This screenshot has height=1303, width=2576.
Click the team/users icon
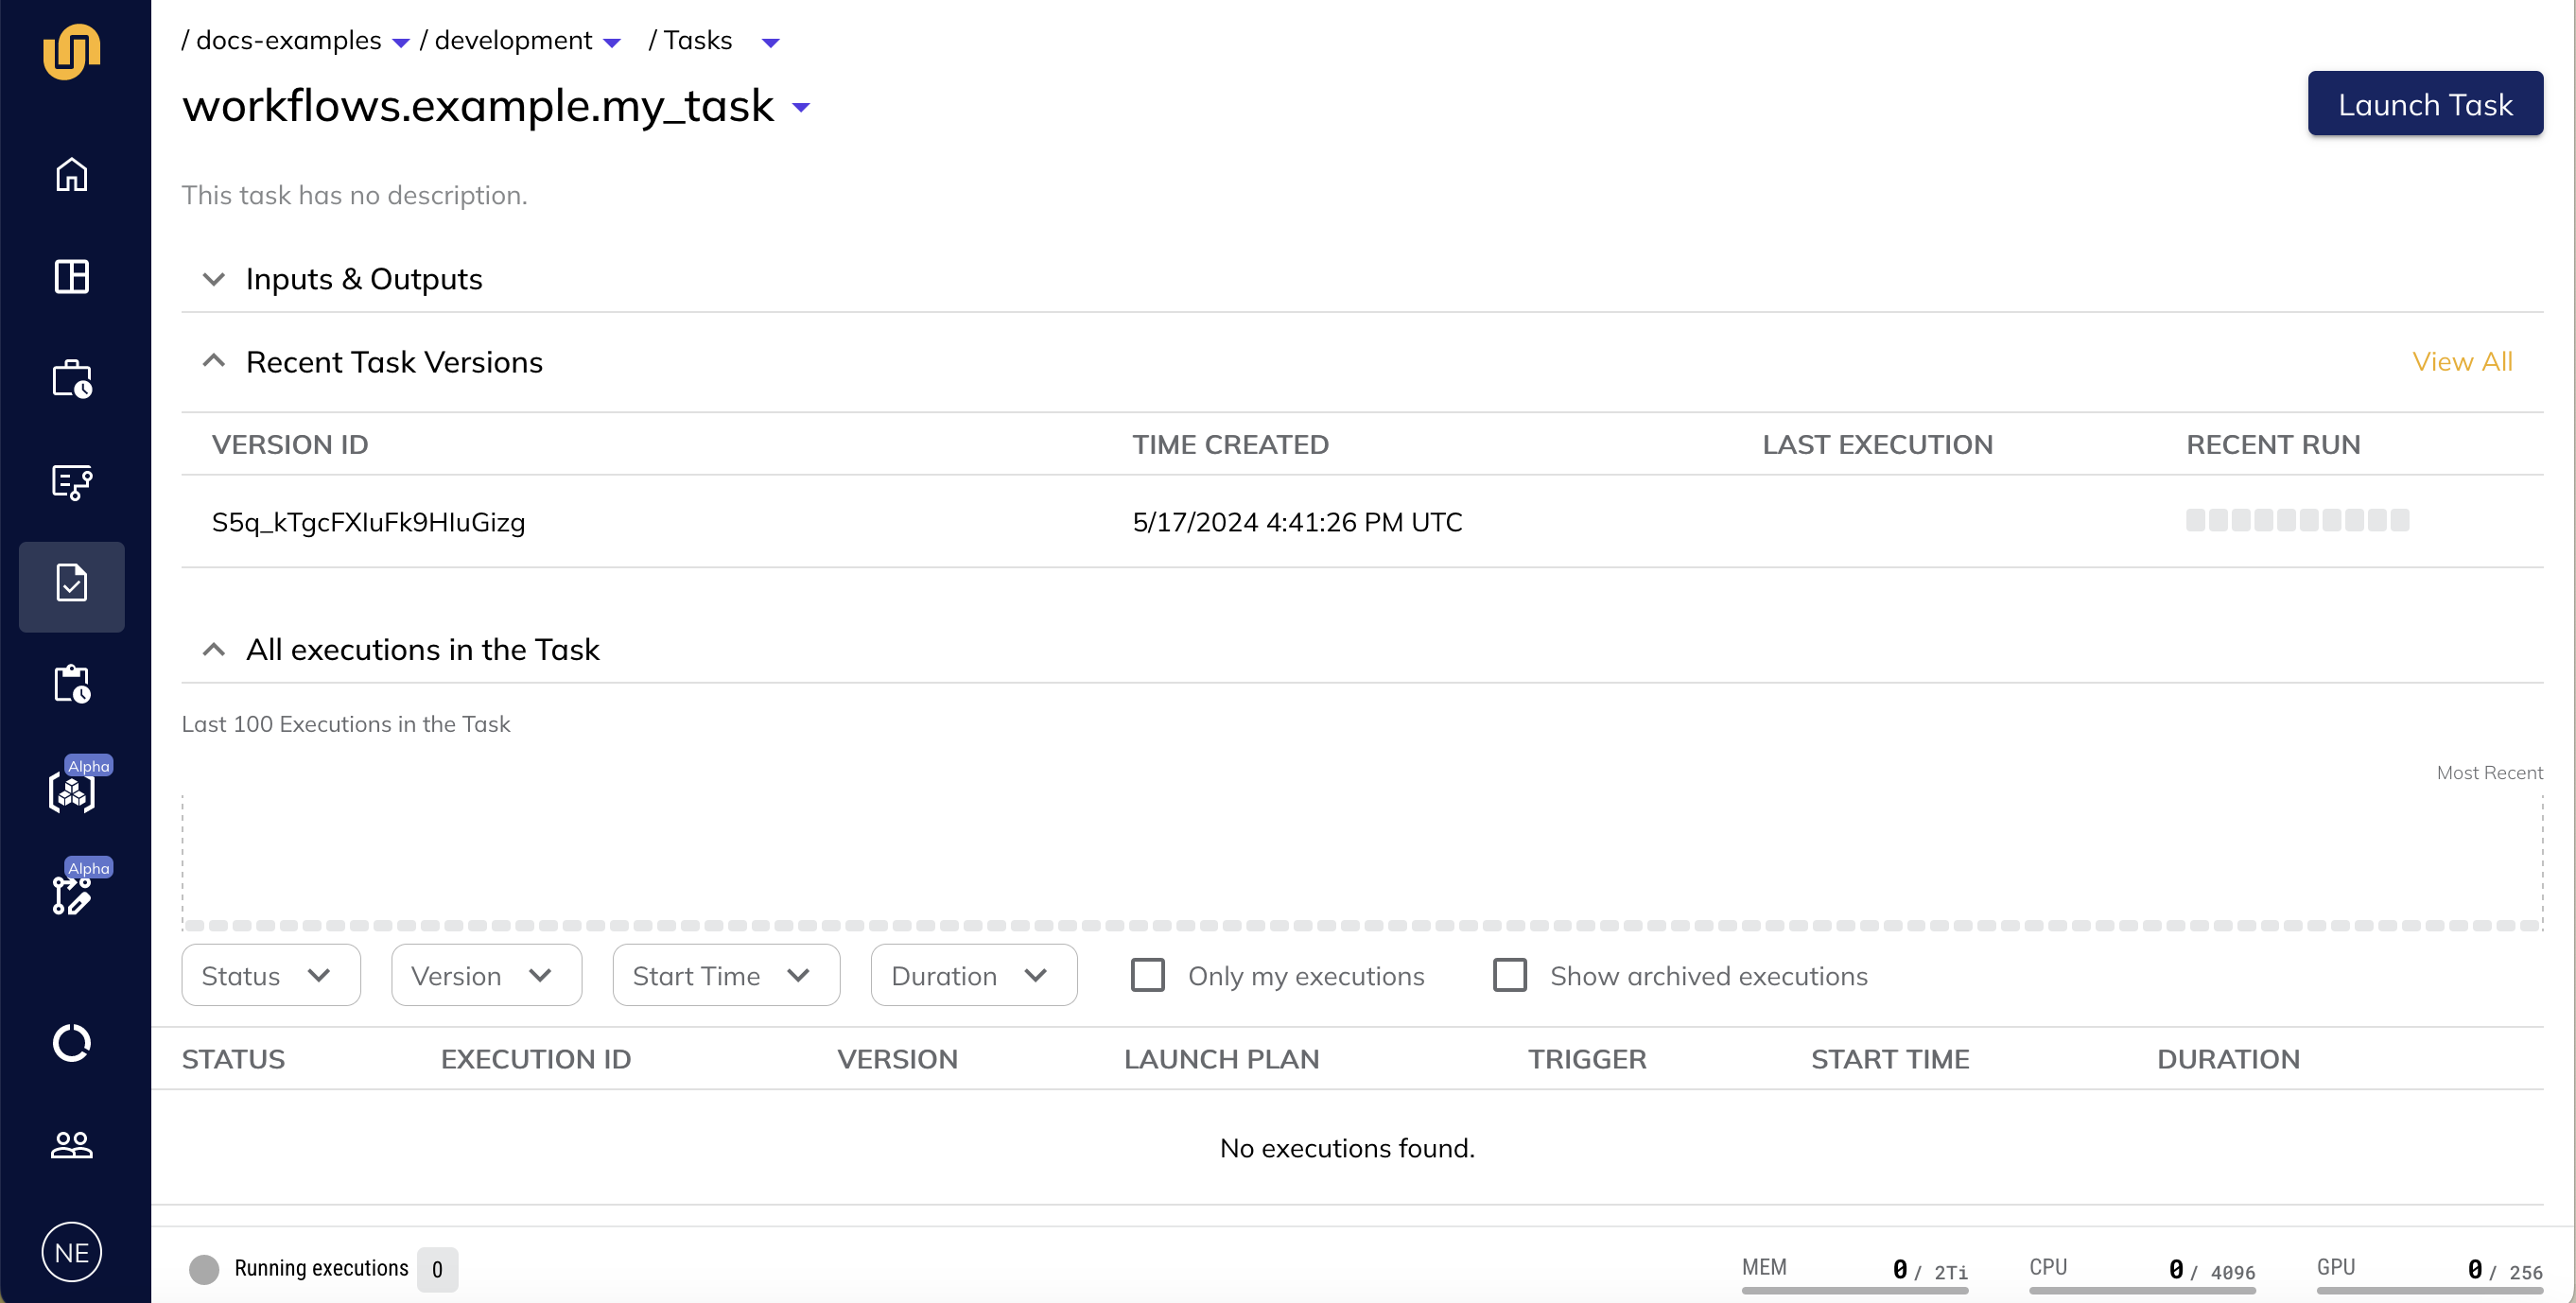click(72, 1145)
